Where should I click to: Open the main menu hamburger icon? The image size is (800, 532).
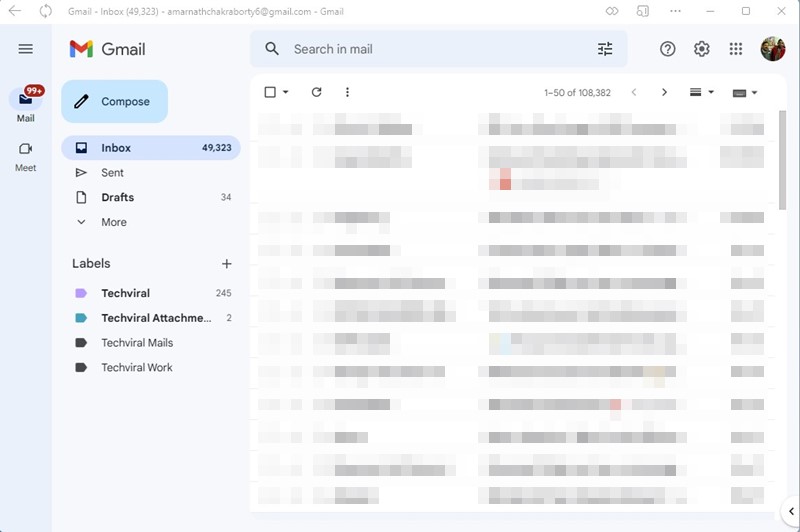click(x=26, y=49)
